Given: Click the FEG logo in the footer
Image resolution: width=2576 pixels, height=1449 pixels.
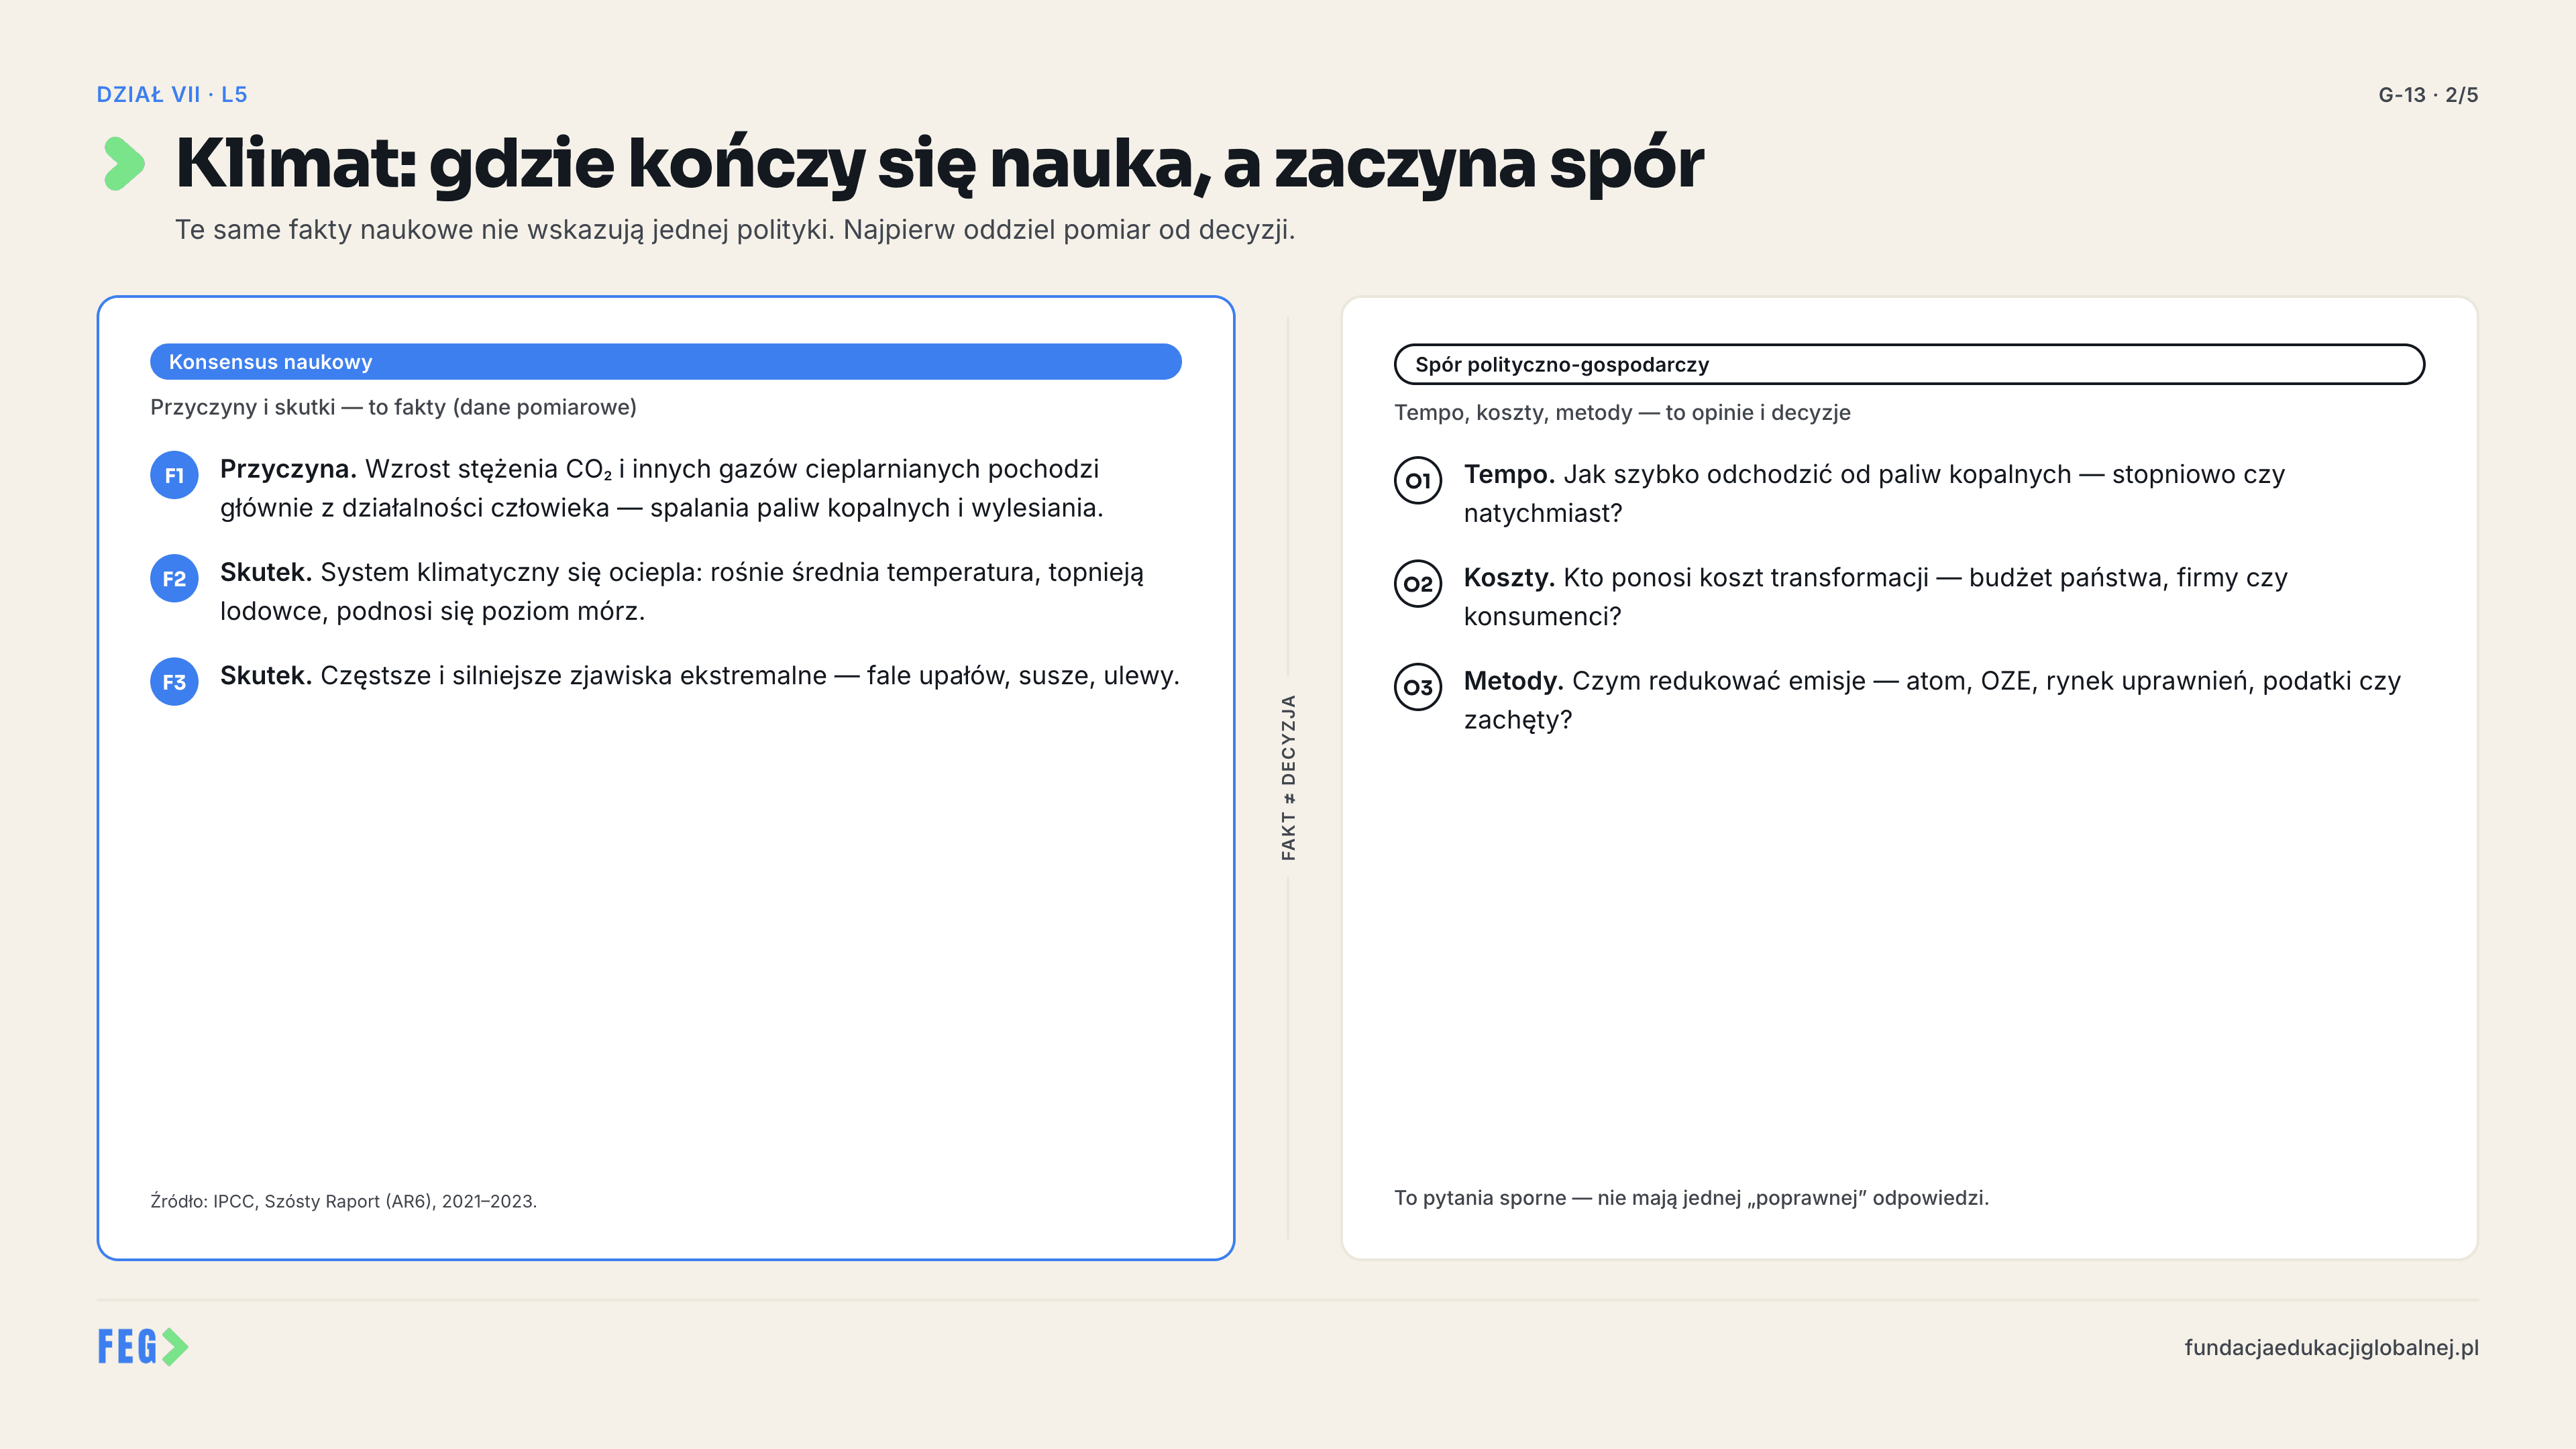Looking at the screenshot, I should click(x=143, y=1347).
